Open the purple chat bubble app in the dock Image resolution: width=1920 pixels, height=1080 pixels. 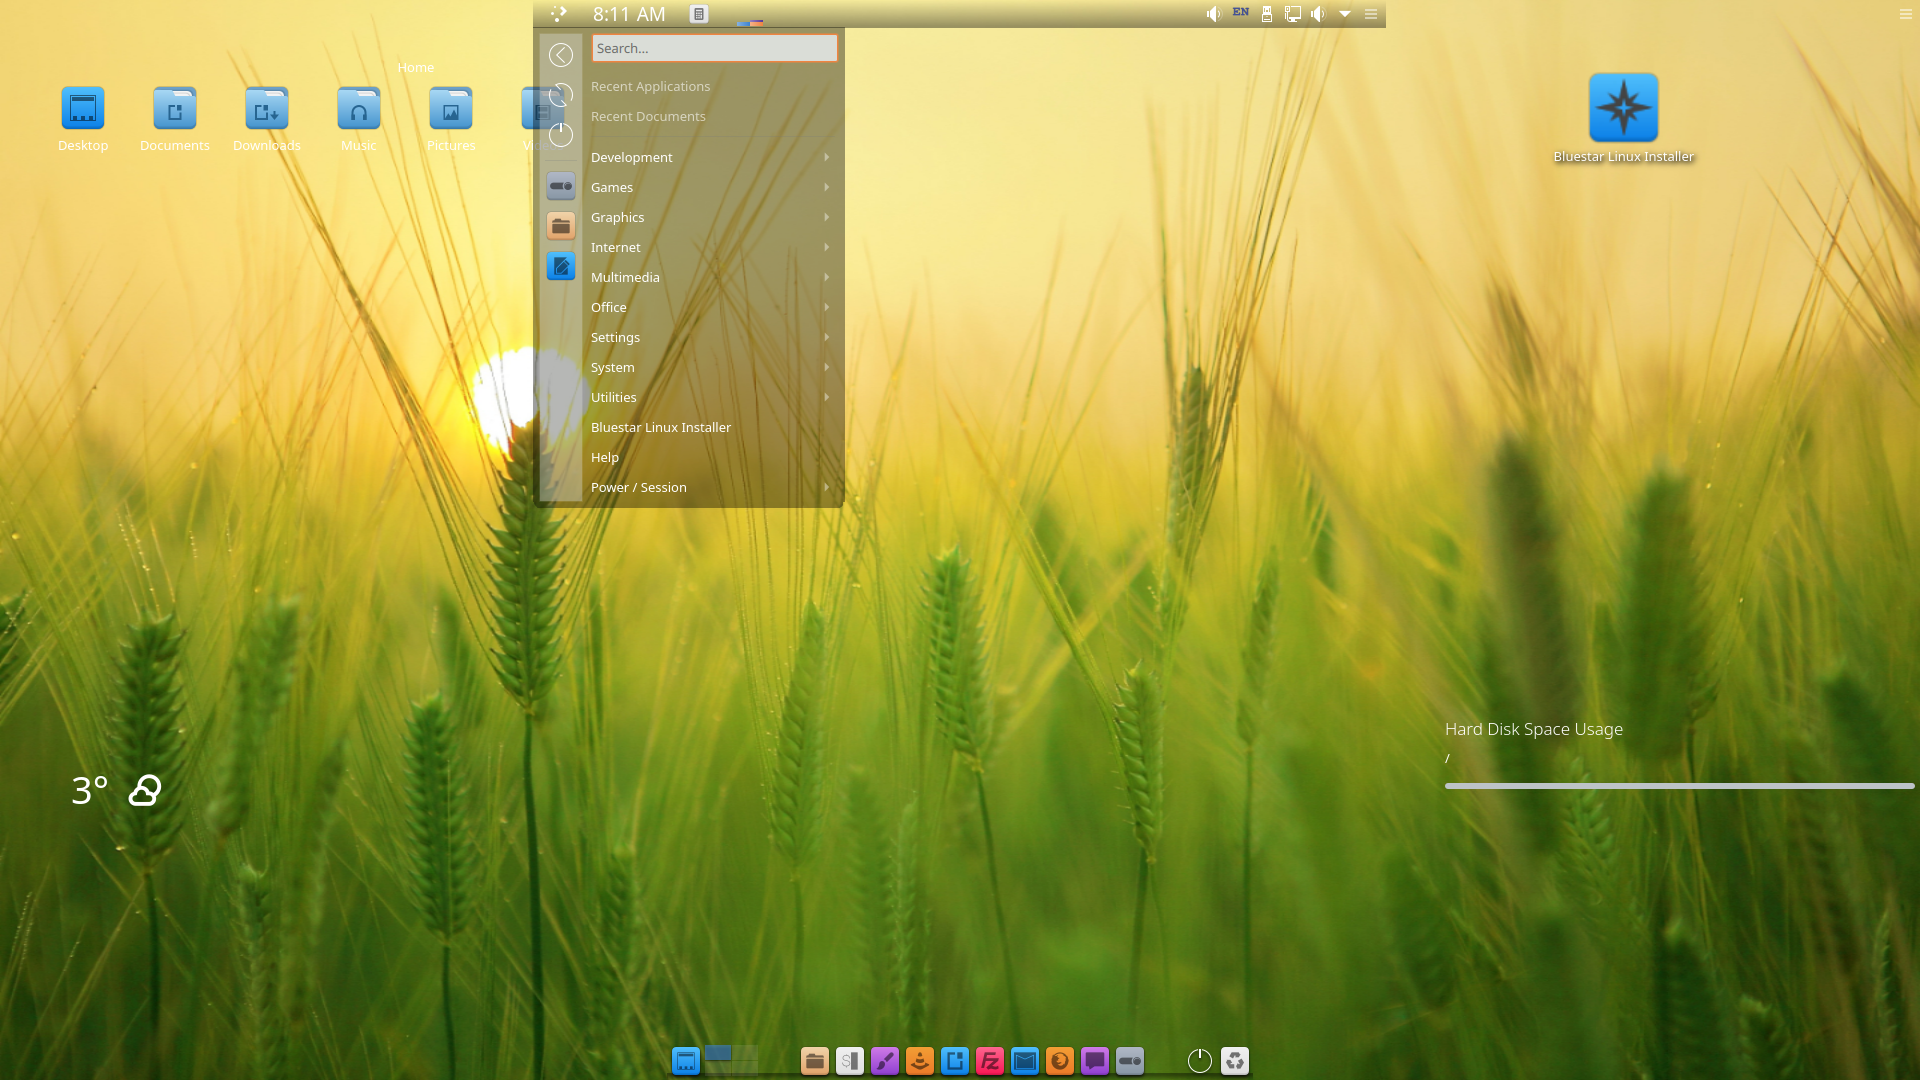pyautogui.click(x=1095, y=1061)
